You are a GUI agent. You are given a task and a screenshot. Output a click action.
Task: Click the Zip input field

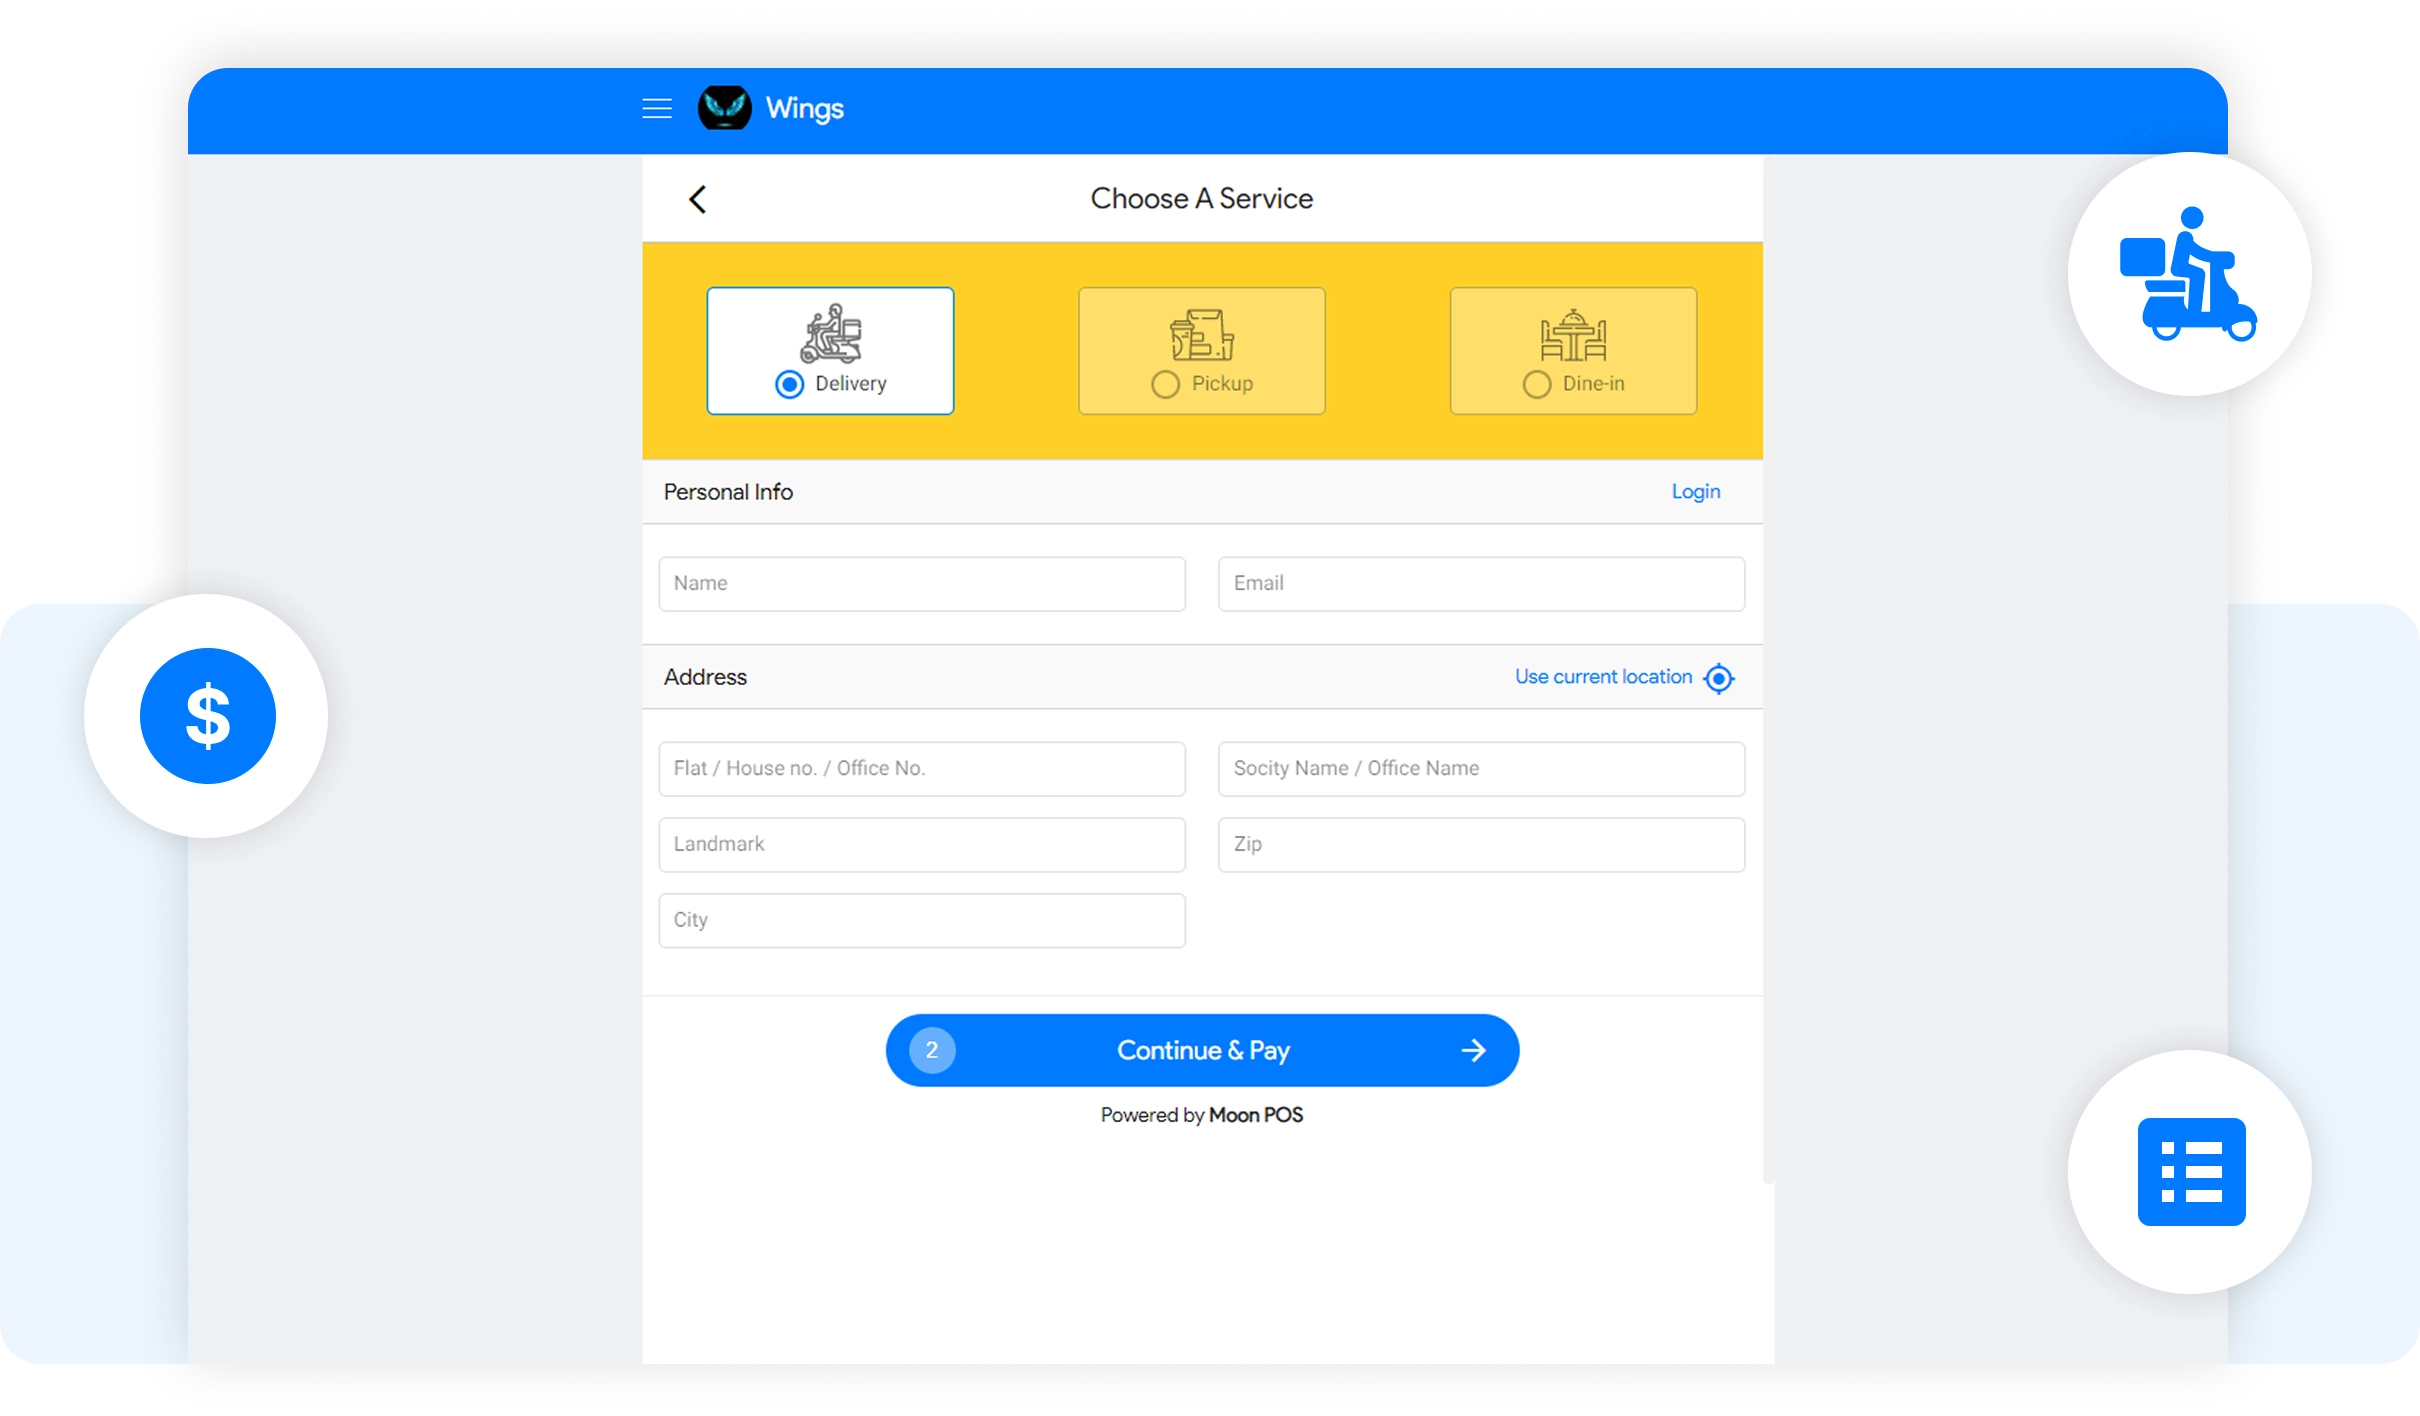pyautogui.click(x=1480, y=845)
